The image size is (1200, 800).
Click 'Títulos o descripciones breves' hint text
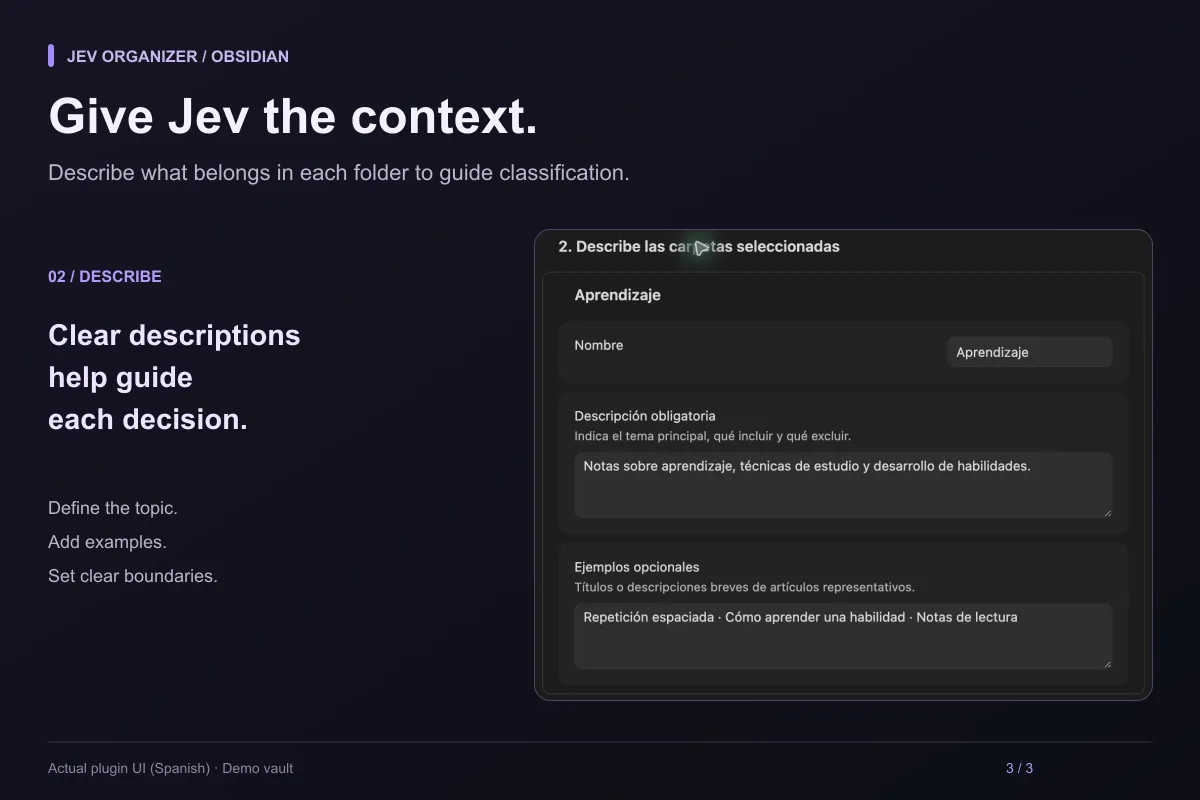[744, 587]
